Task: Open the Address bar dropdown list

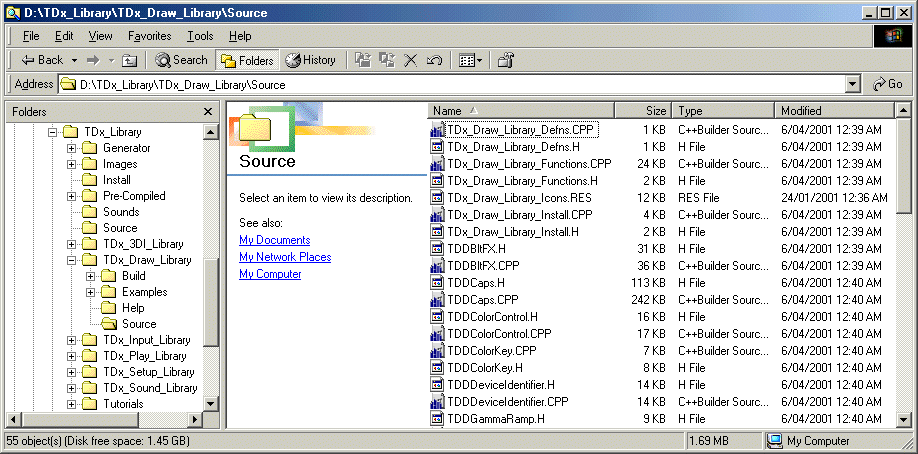Action: (853, 85)
